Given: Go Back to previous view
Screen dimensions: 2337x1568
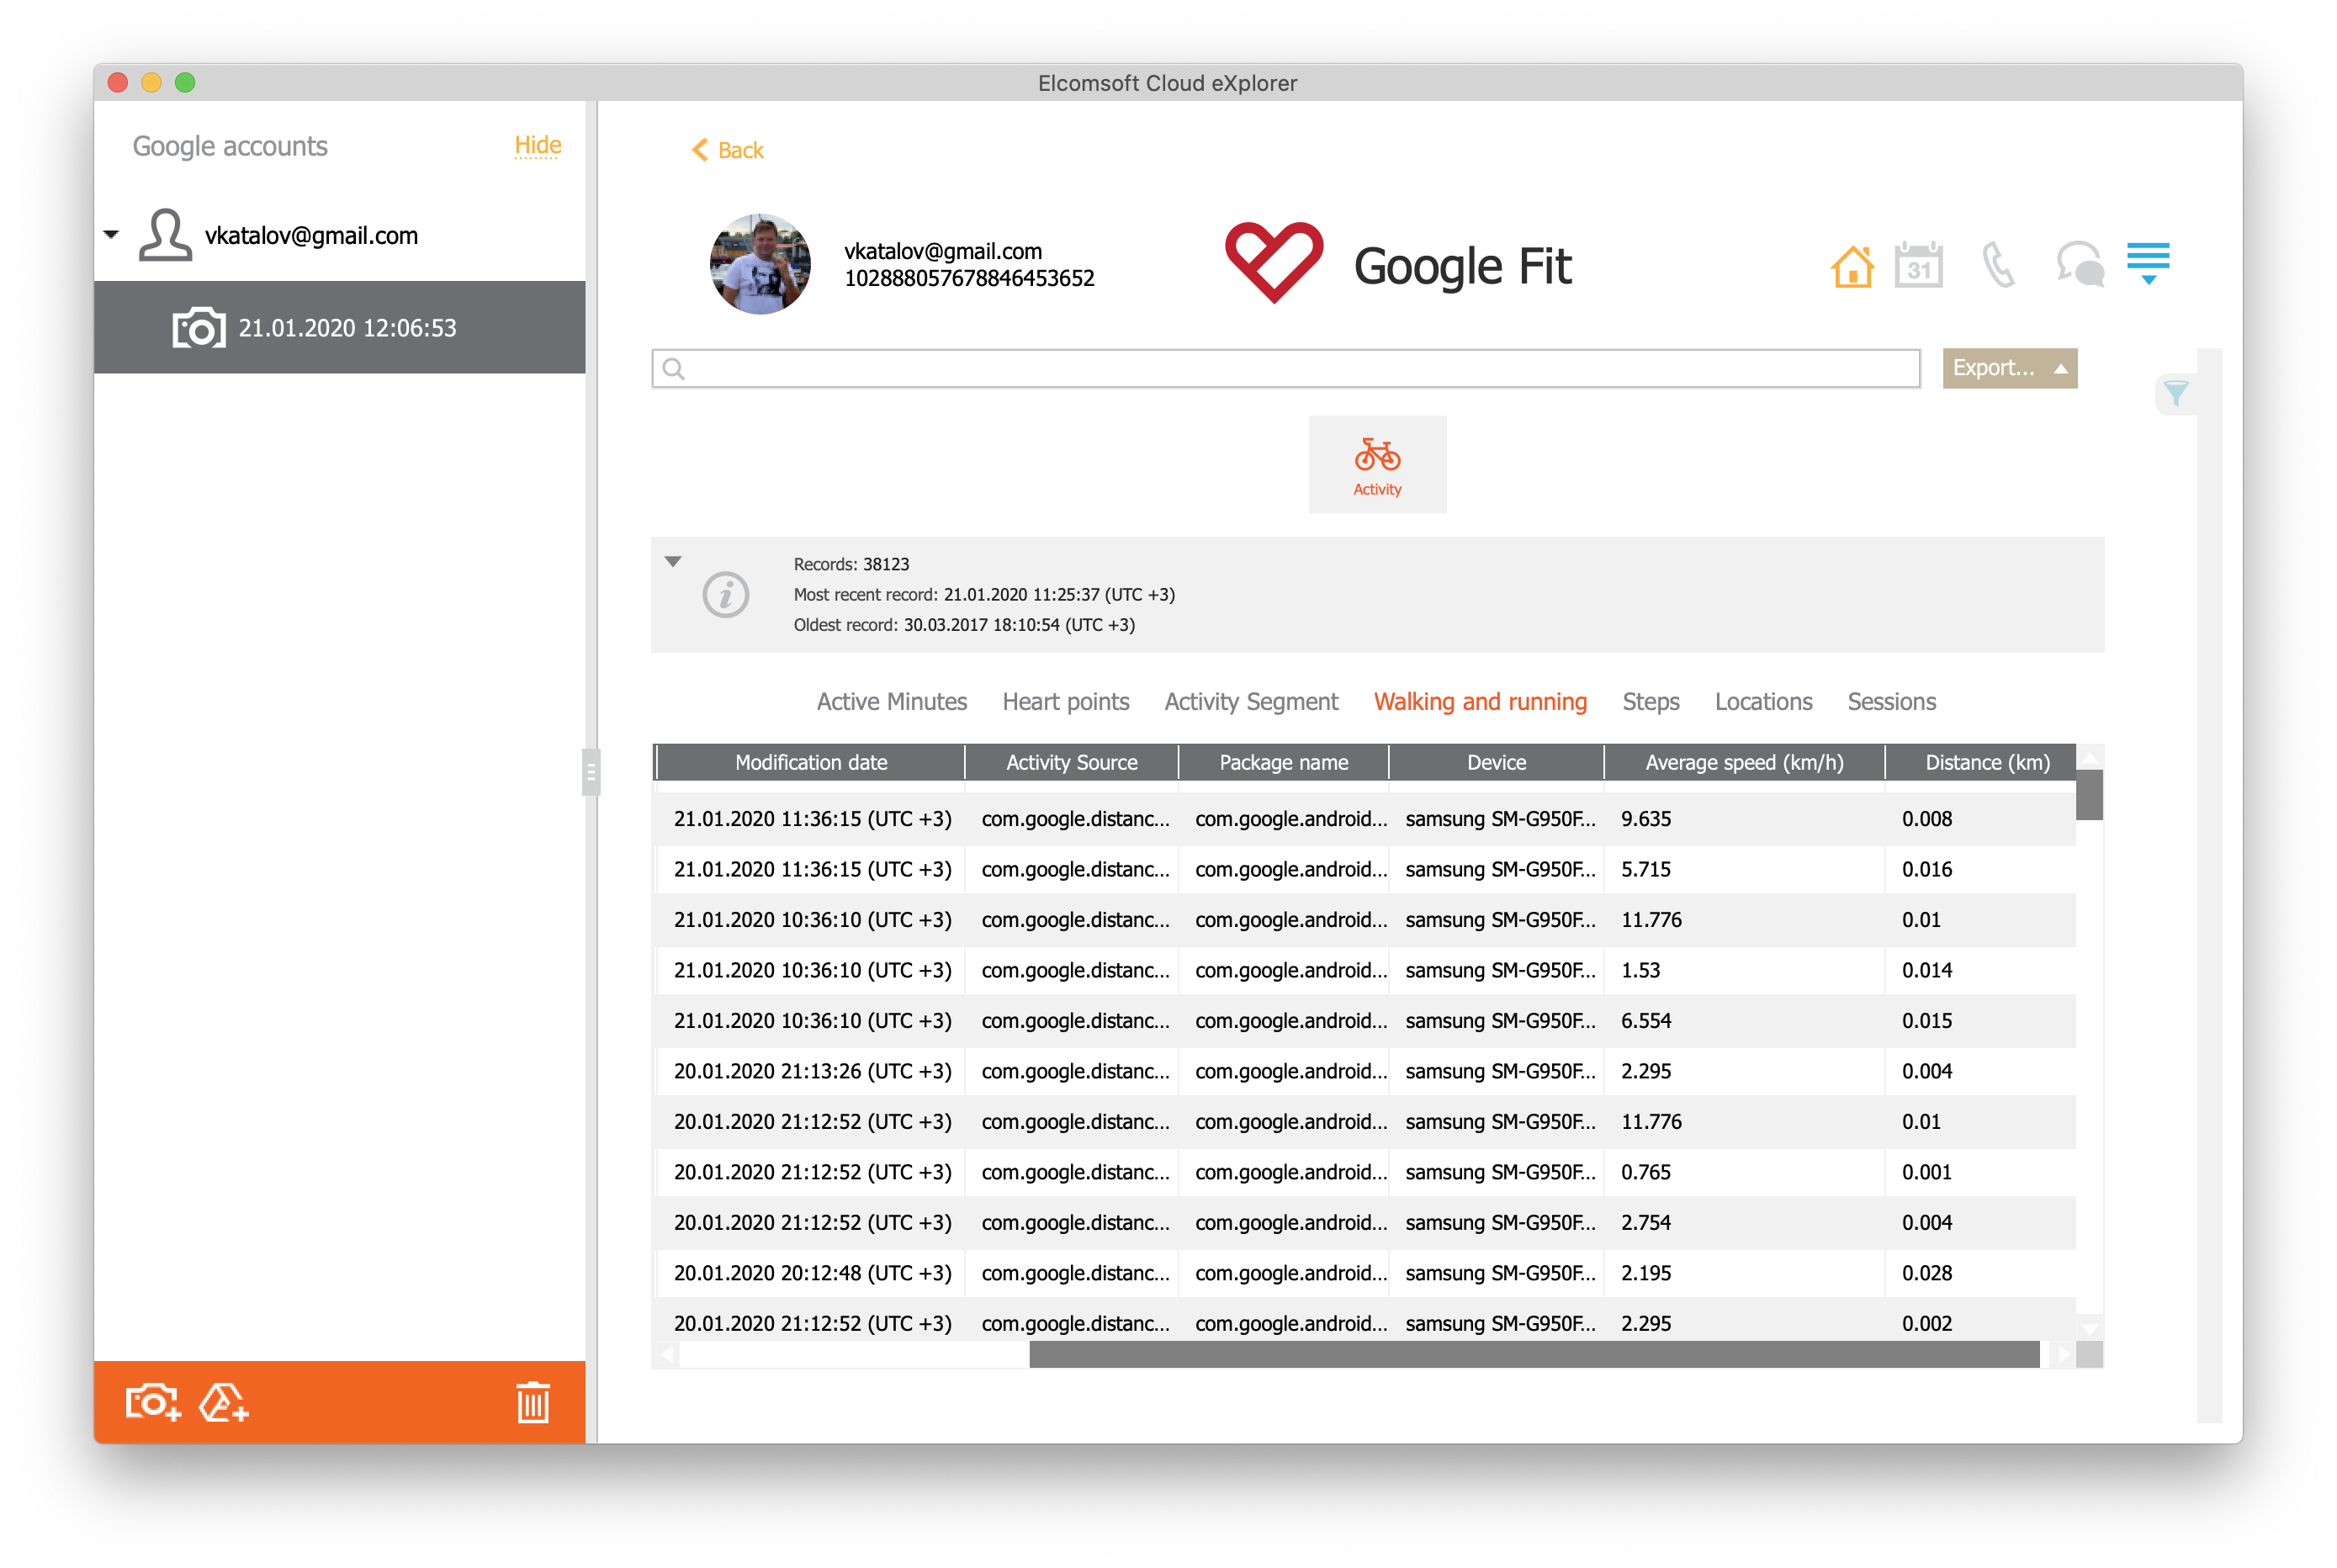Looking at the screenshot, I should pos(728,150).
